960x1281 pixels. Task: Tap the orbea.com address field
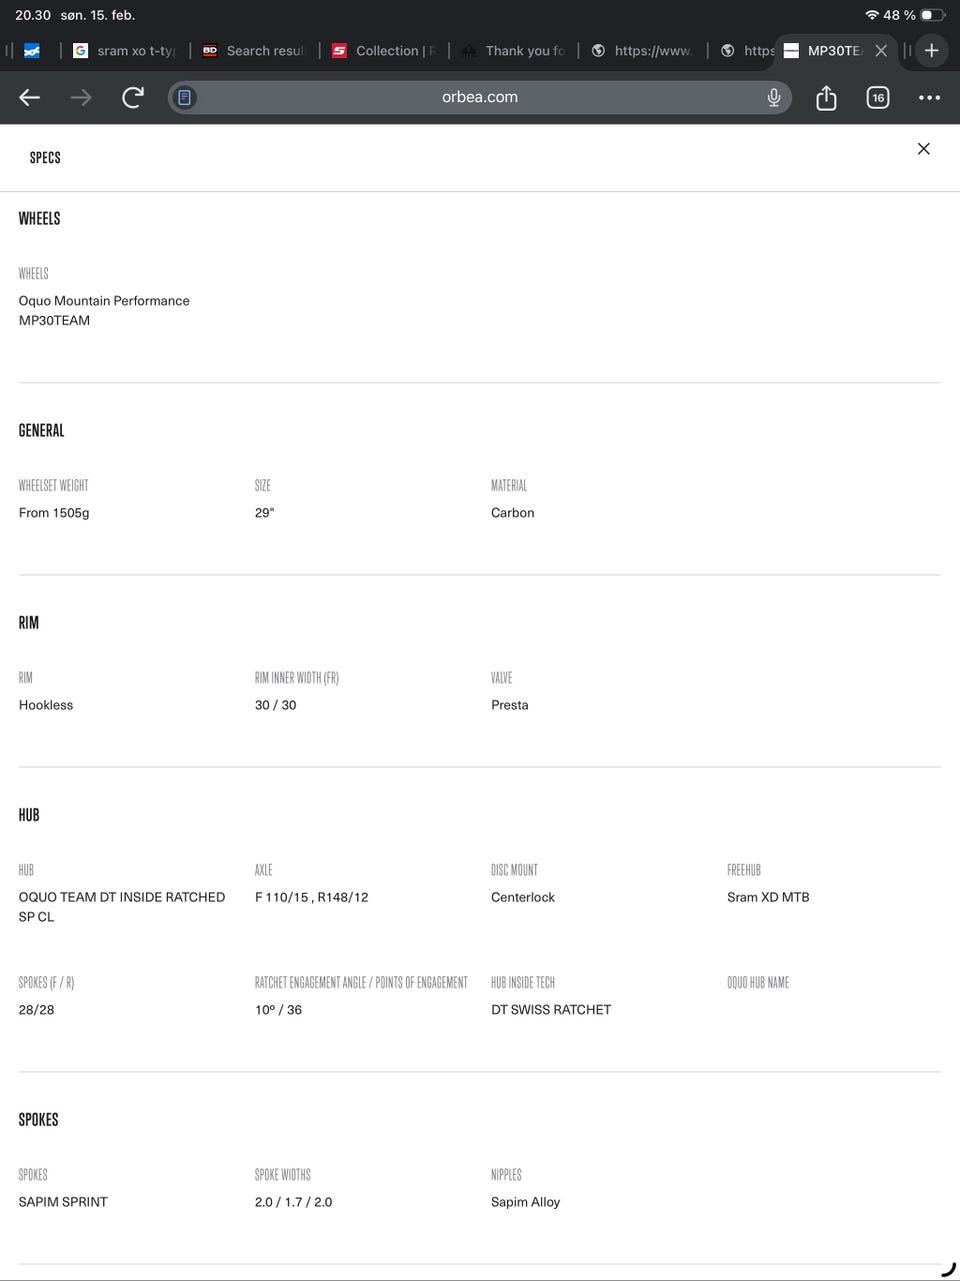(x=480, y=97)
